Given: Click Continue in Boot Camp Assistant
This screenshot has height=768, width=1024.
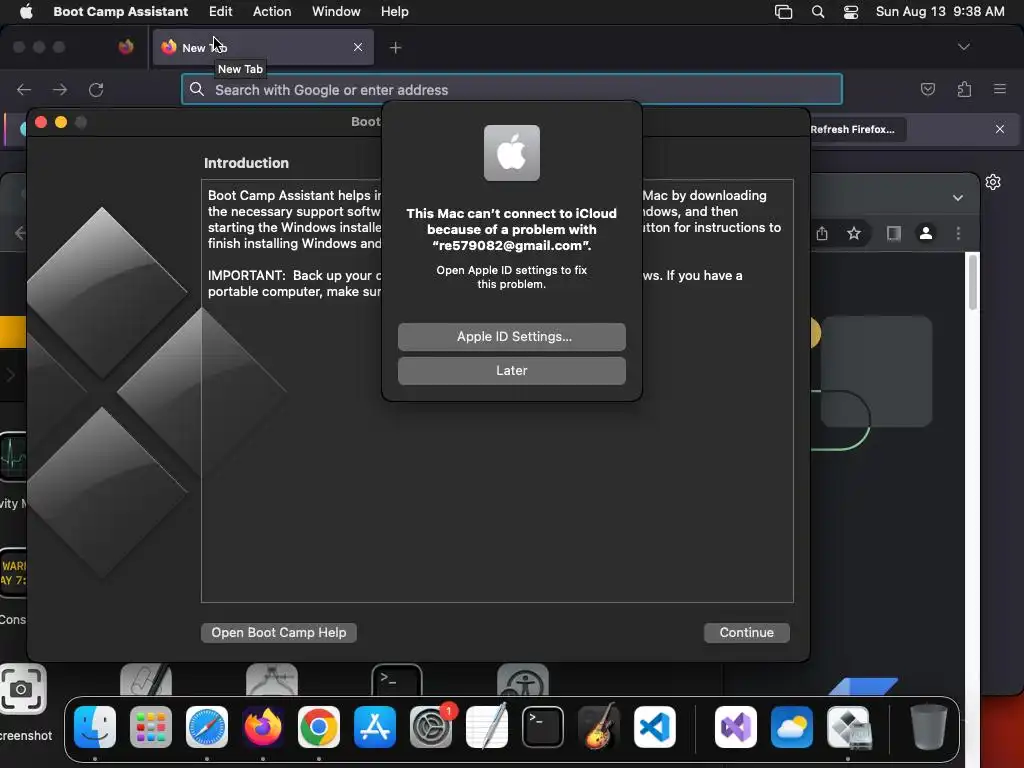Looking at the screenshot, I should pos(746,632).
